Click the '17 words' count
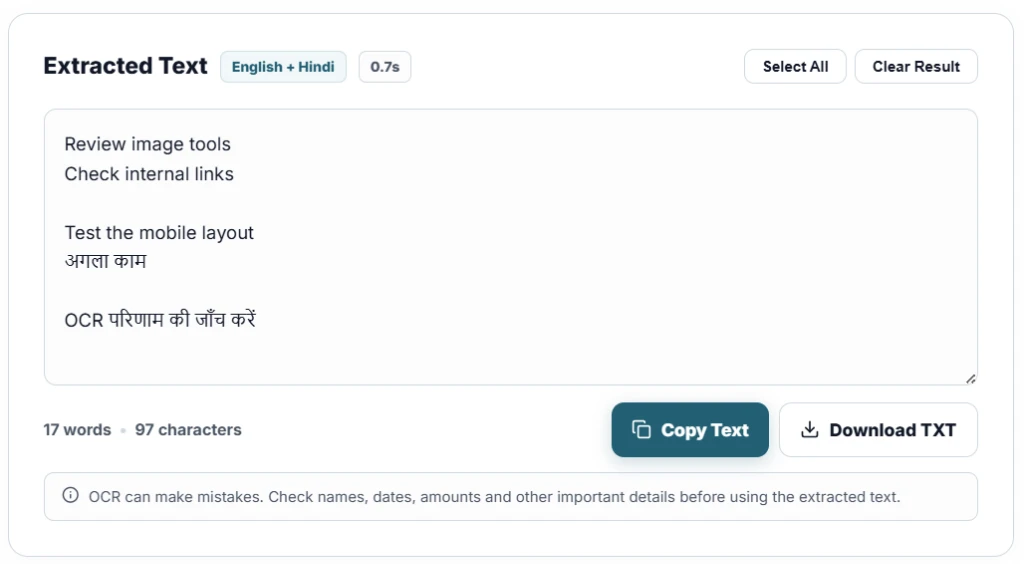The image size is (1024, 564). pyautogui.click(x=77, y=430)
